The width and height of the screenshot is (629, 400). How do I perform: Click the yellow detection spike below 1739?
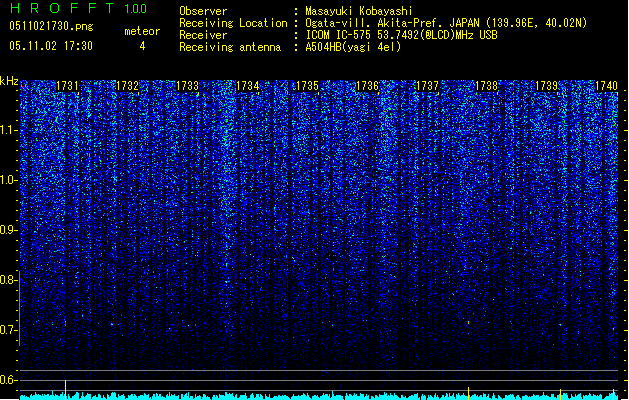pyautogui.click(x=560, y=394)
